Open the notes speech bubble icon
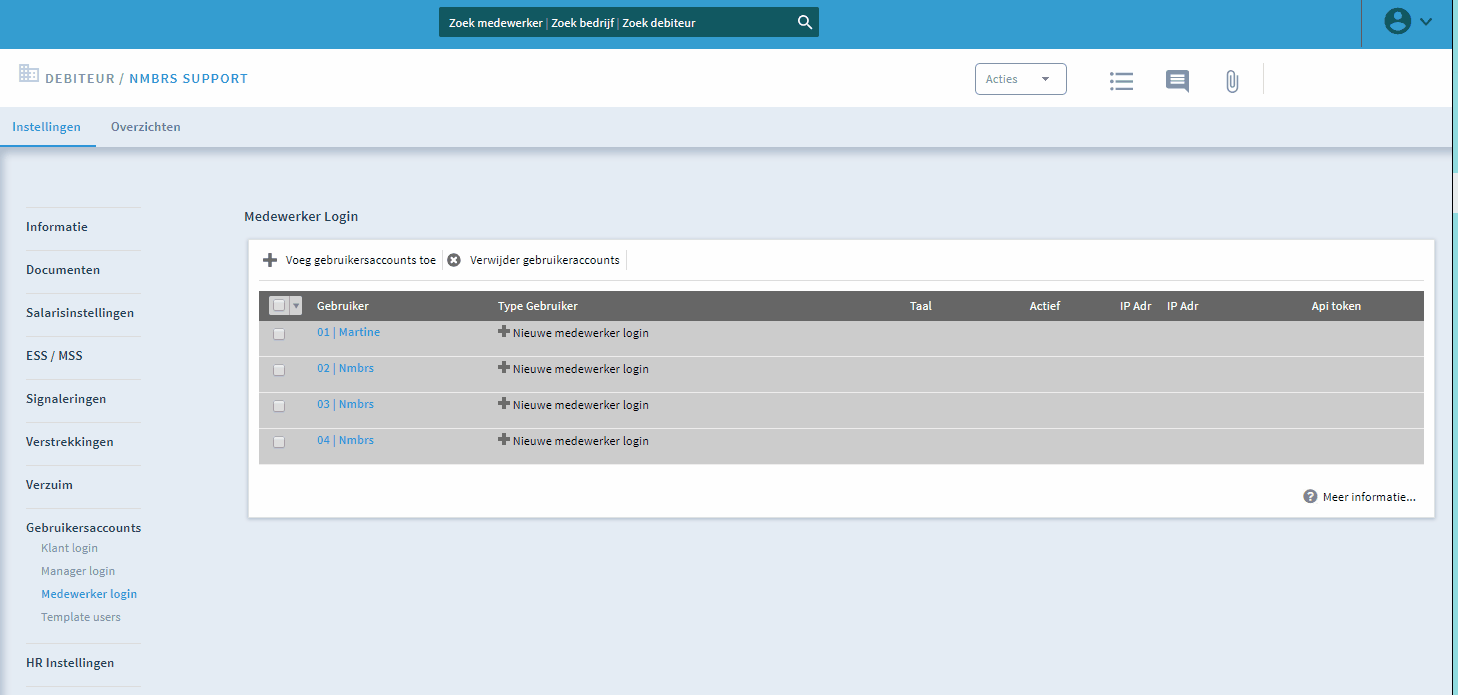The height and width of the screenshot is (695, 1458). pos(1177,81)
